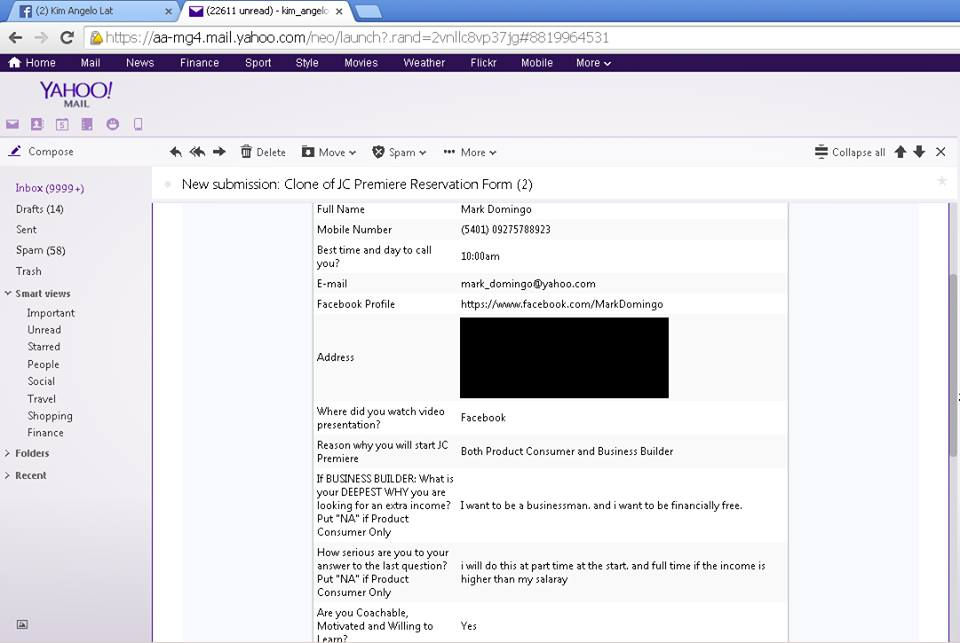Reply using the single left arrow

coord(176,152)
